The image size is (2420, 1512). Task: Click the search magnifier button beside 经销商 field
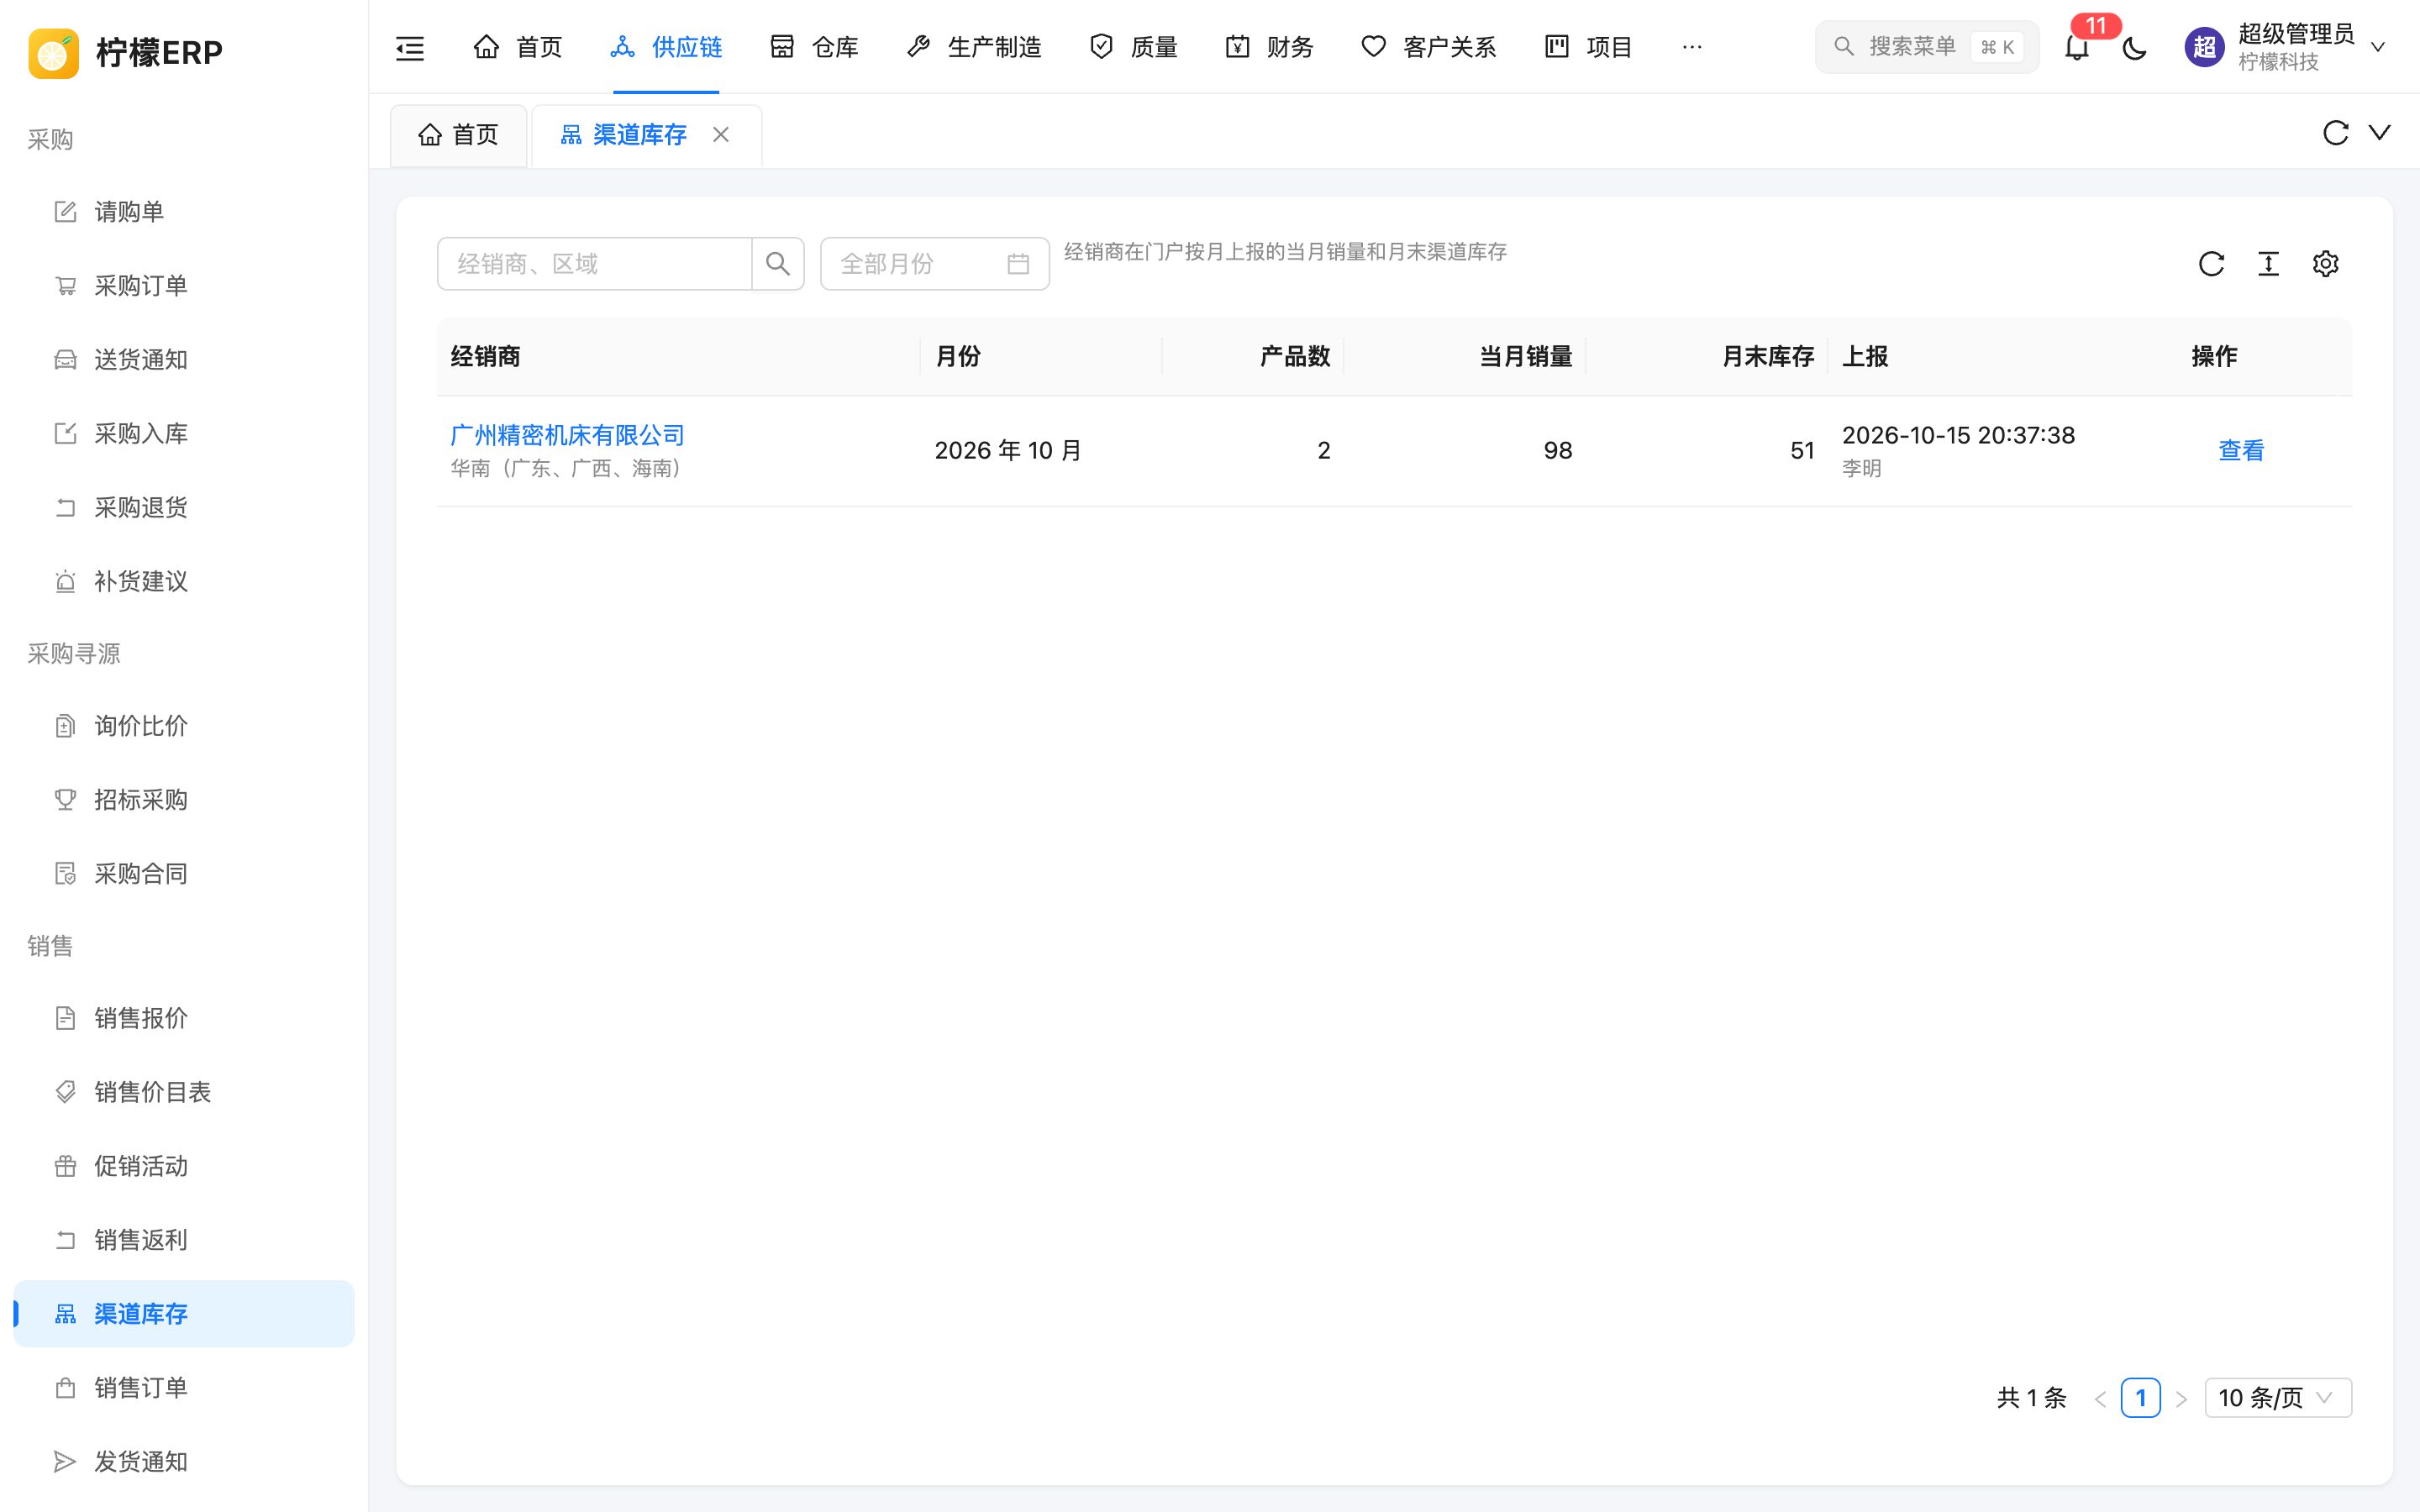pos(778,264)
